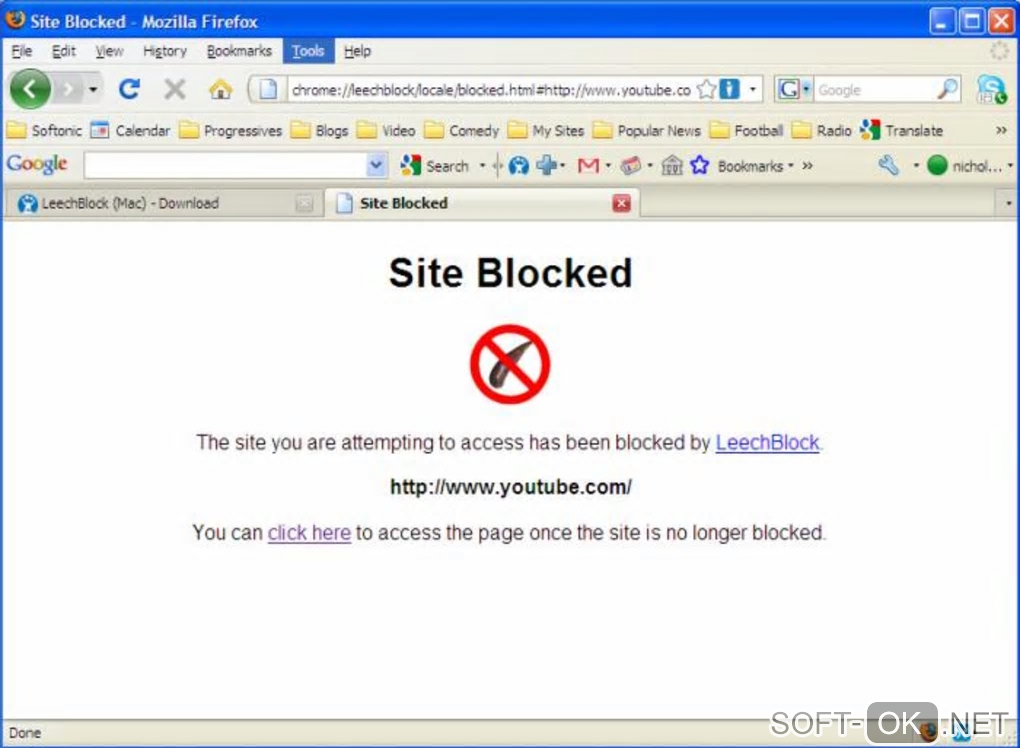Click the address bar URL field

pos(490,90)
